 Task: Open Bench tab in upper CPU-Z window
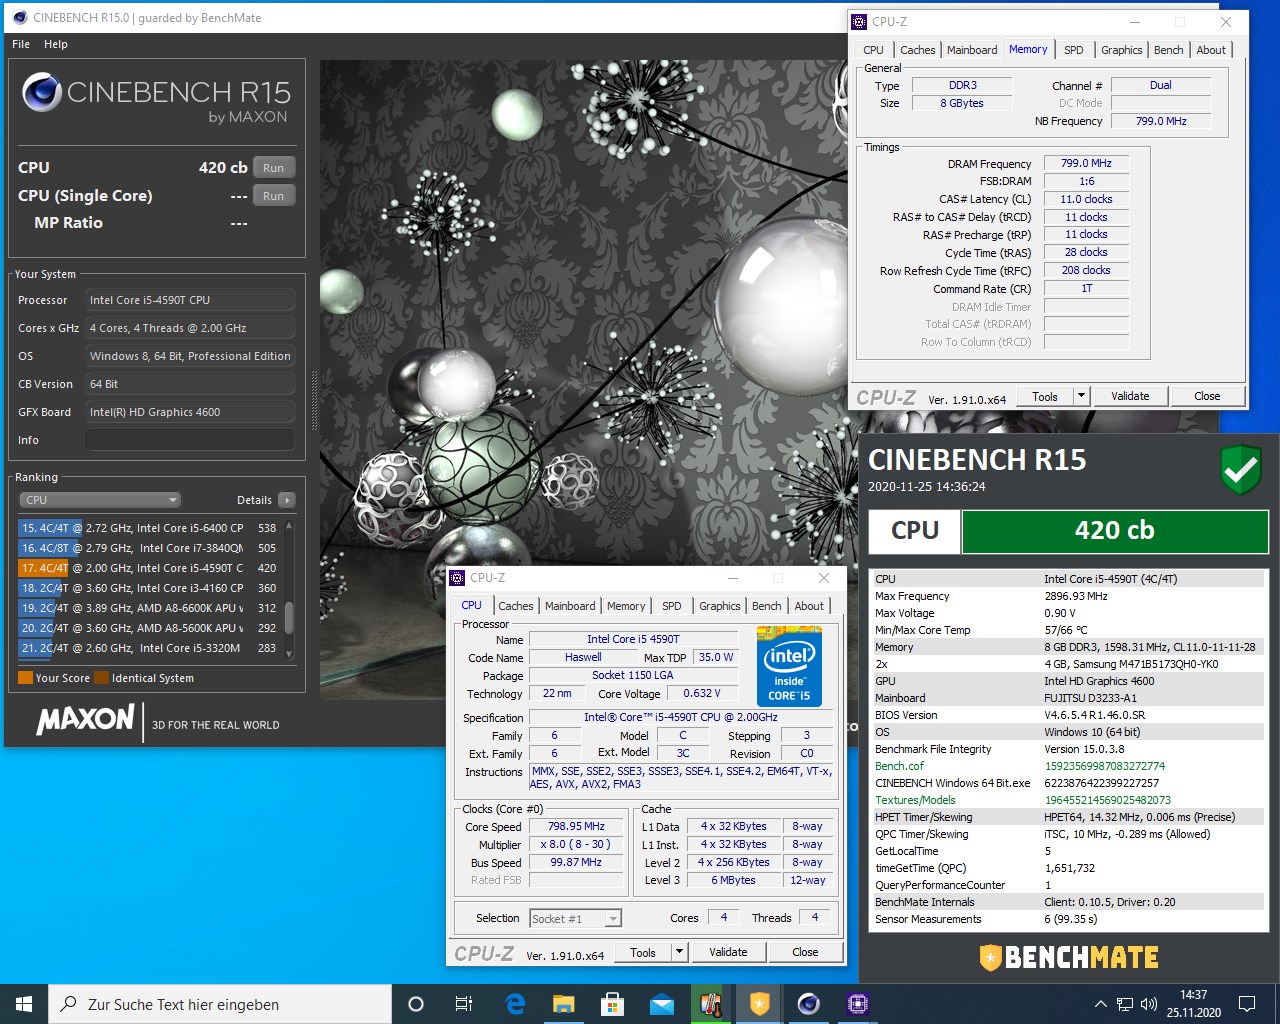[x=1169, y=50]
